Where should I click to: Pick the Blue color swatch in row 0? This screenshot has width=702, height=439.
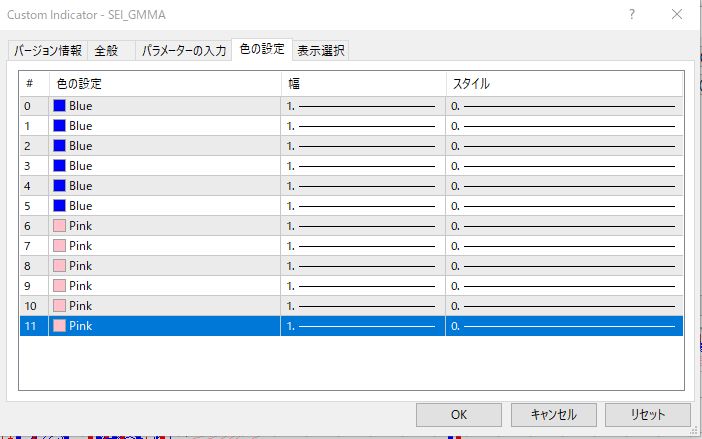59,106
